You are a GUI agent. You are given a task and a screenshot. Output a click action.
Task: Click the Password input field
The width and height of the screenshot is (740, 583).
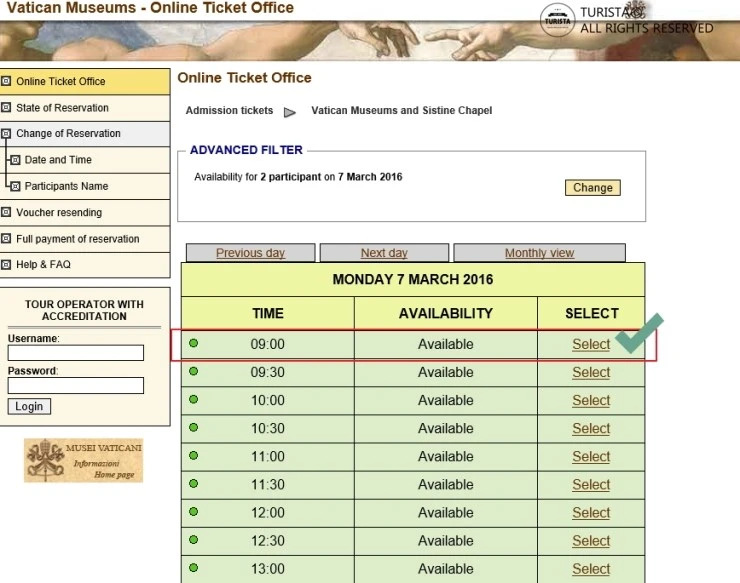(x=76, y=385)
